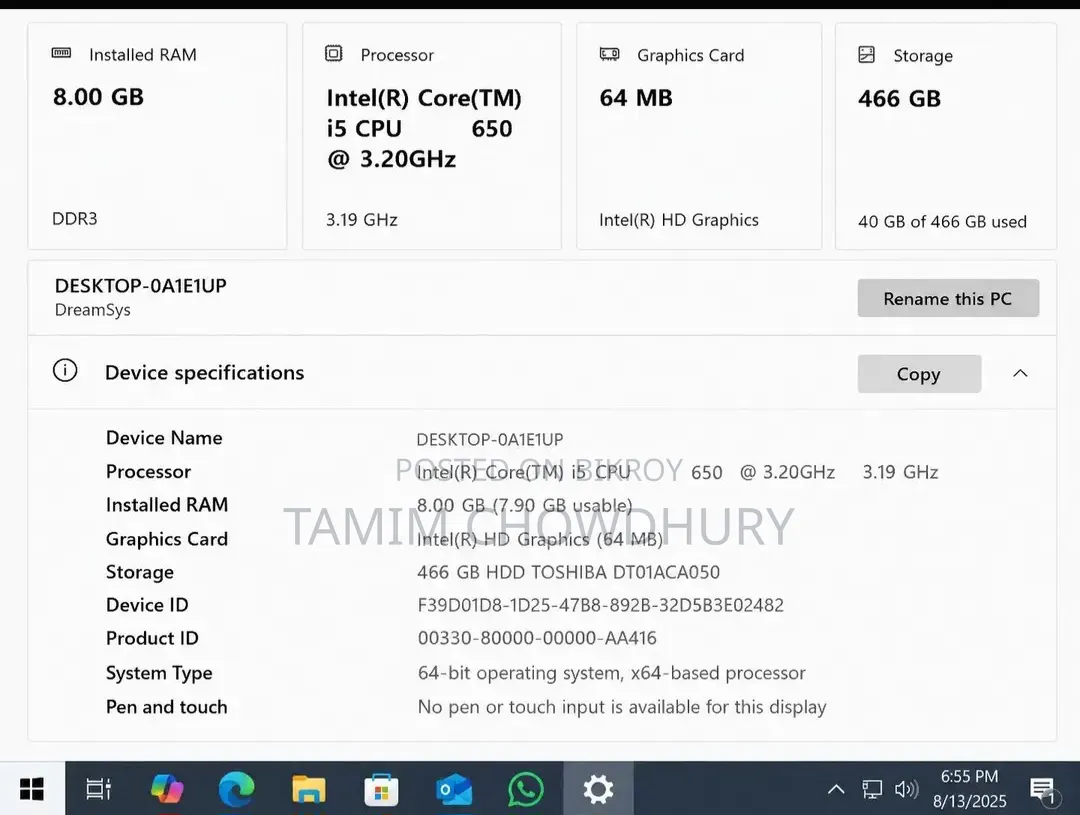This screenshot has width=1080, height=815.
Task: Click the Processor row label in specifications
Action: tap(148, 472)
